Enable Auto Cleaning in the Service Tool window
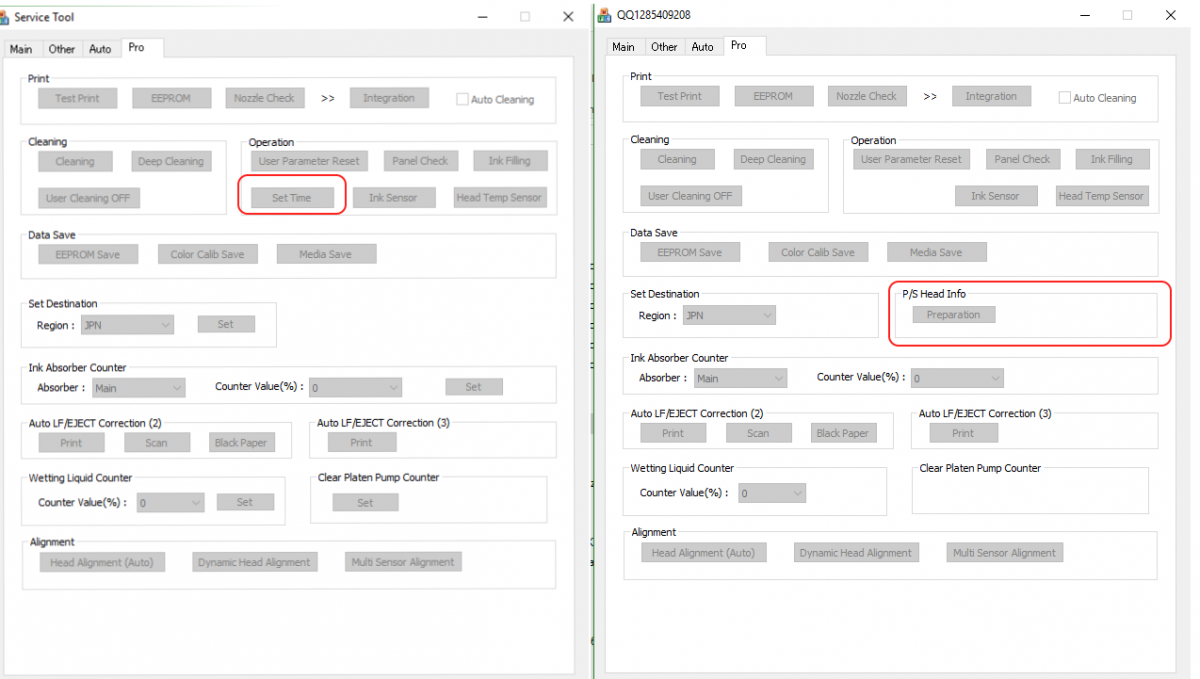This screenshot has height=679, width=1200. [462, 99]
